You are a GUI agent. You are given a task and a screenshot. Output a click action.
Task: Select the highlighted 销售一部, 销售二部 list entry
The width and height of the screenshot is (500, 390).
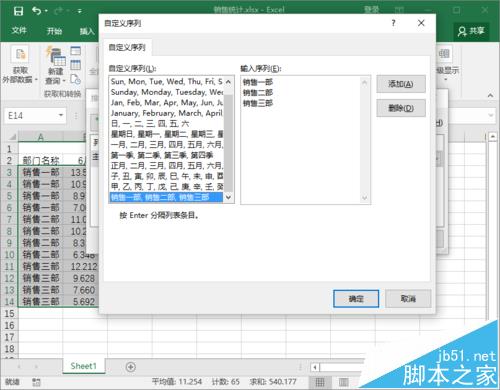click(167, 197)
